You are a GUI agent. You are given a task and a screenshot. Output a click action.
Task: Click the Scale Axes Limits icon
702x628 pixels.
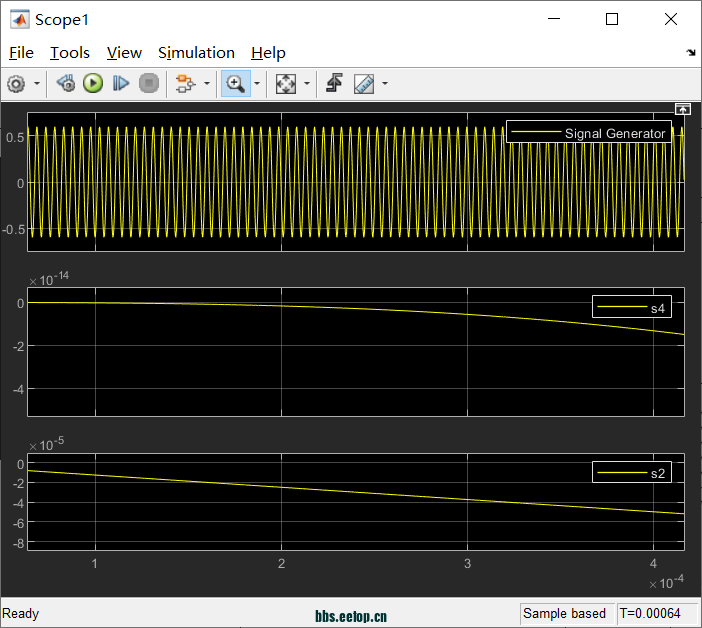coord(286,84)
